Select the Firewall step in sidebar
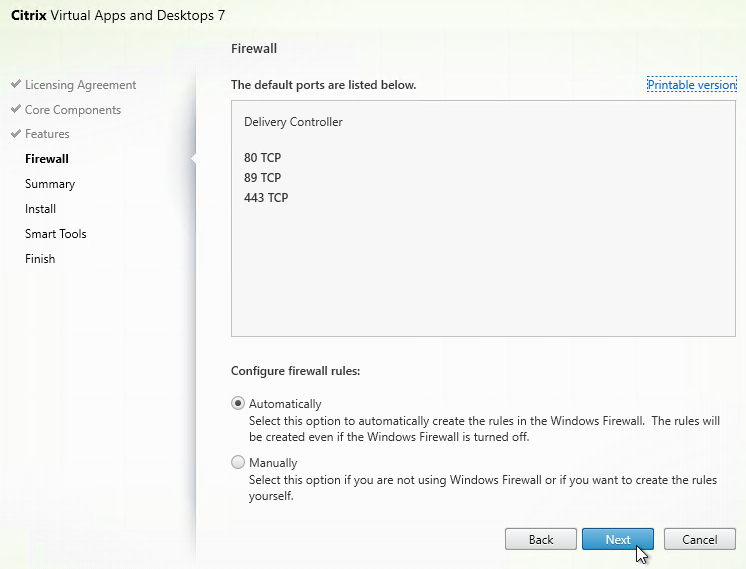This screenshot has height=569, width=746. pos(47,158)
